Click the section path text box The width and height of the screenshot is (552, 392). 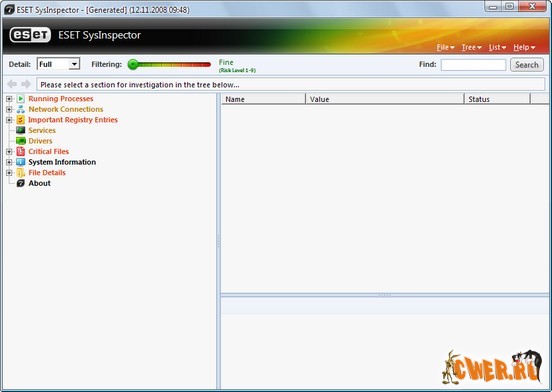(290, 84)
